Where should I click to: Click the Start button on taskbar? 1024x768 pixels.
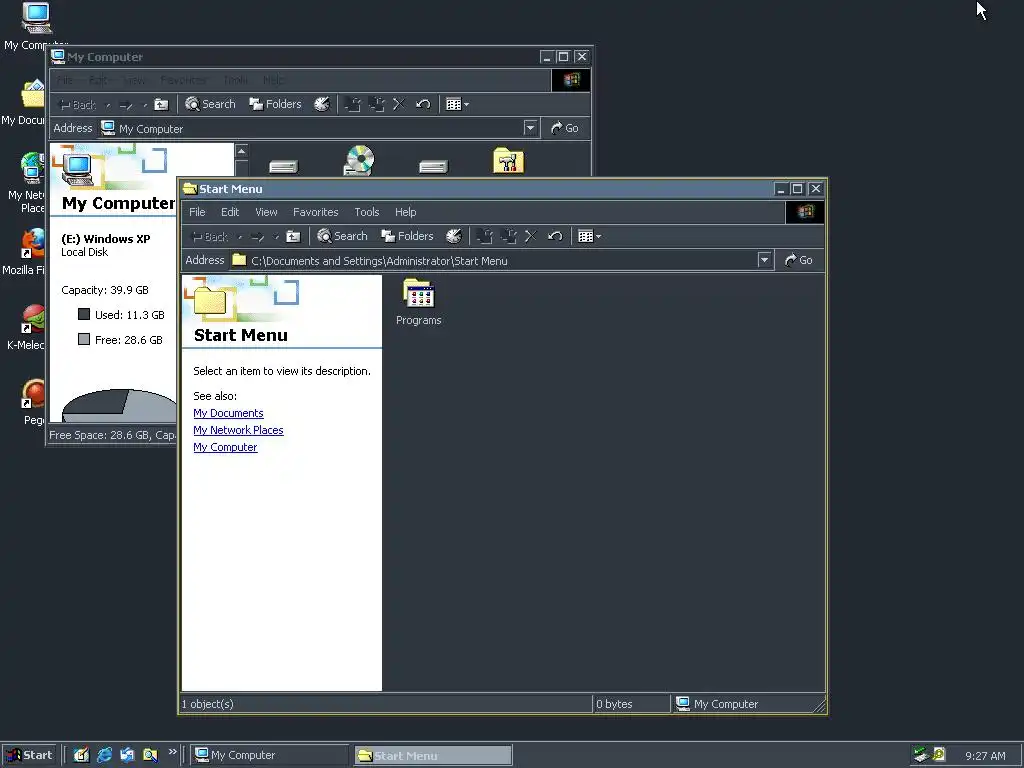(29, 755)
